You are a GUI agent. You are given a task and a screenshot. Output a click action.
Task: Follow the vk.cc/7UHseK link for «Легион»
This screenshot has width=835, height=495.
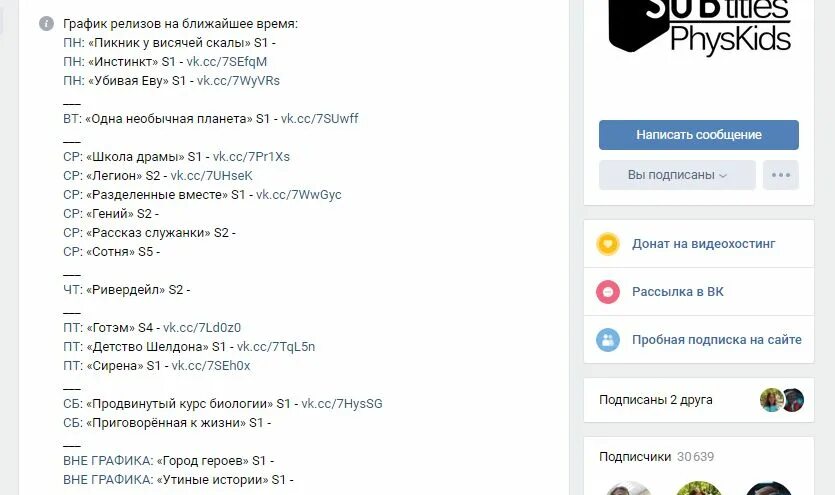(211, 176)
